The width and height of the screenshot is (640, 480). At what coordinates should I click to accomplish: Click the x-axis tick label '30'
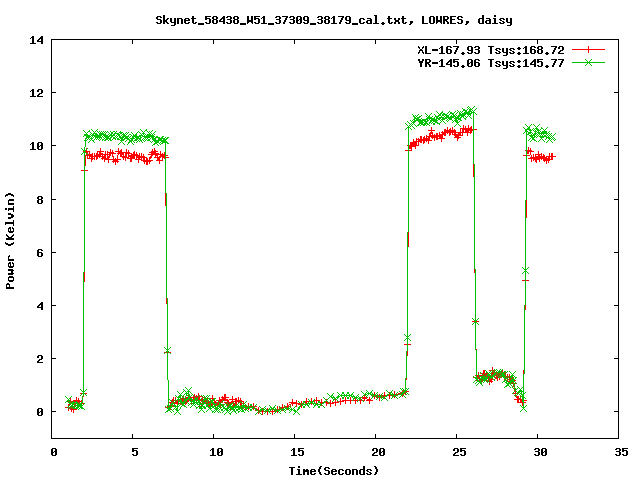(540, 452)
